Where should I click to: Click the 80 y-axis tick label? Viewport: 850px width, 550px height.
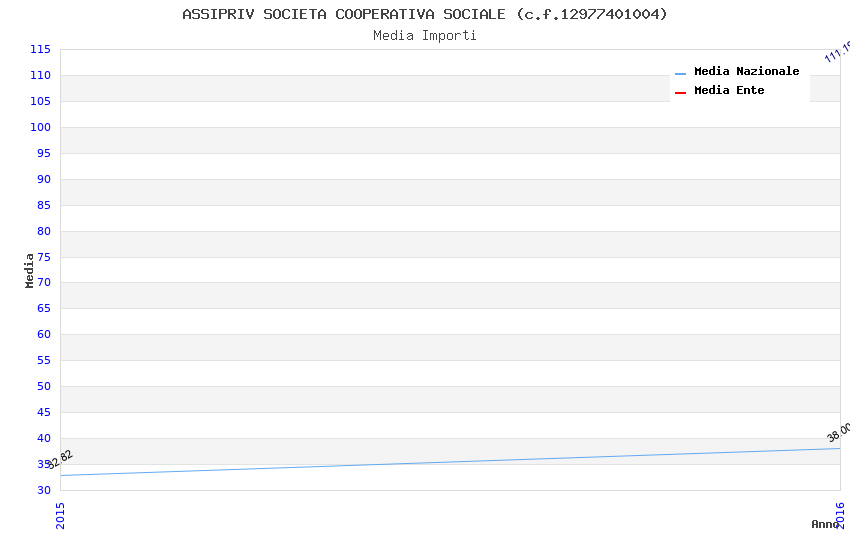pyautogui.click(x=43, y=231)
